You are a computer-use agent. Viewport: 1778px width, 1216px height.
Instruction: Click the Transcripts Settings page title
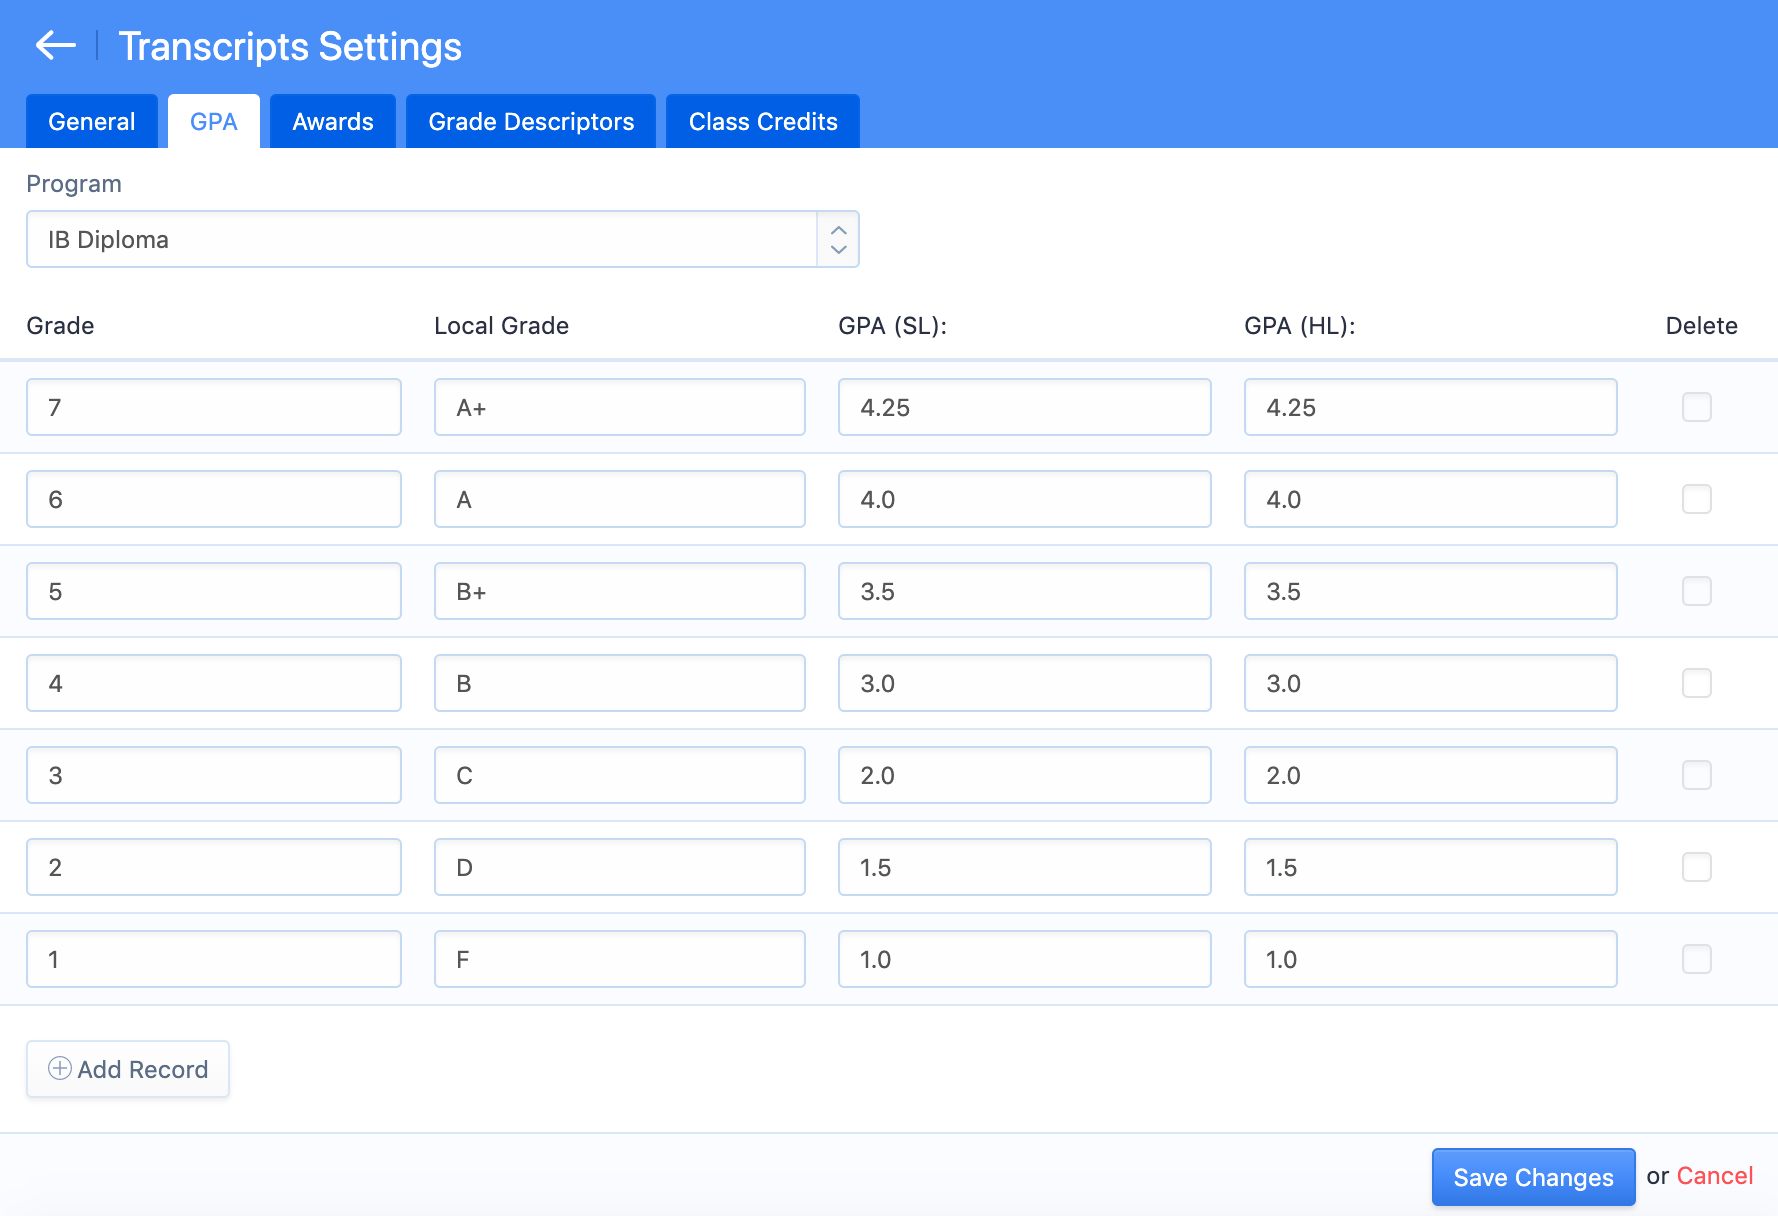click(x=290, y=47)
